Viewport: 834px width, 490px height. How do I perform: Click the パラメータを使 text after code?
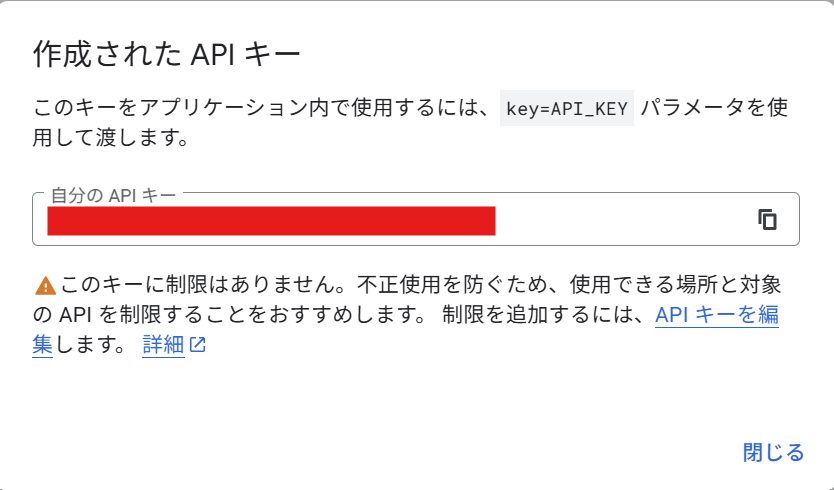click(x=715, y=109)
